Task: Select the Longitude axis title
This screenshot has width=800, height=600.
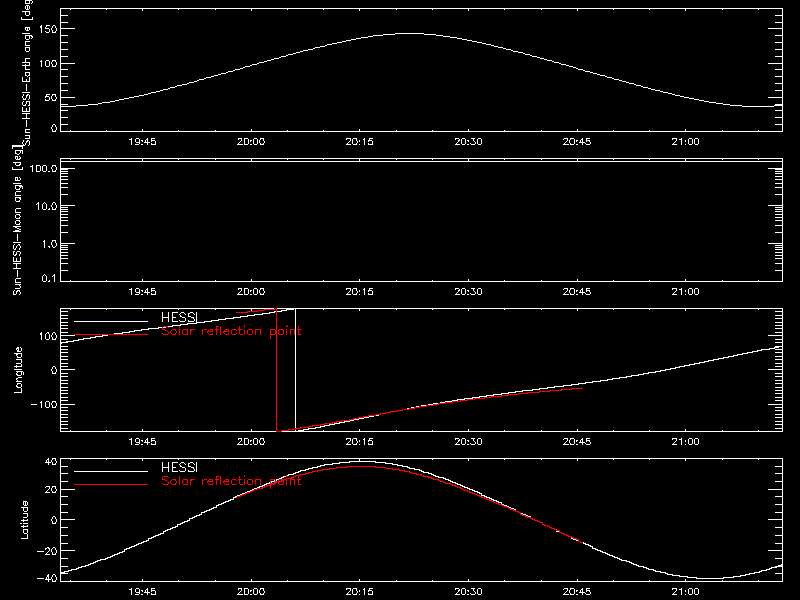Action: click(18, 370)
